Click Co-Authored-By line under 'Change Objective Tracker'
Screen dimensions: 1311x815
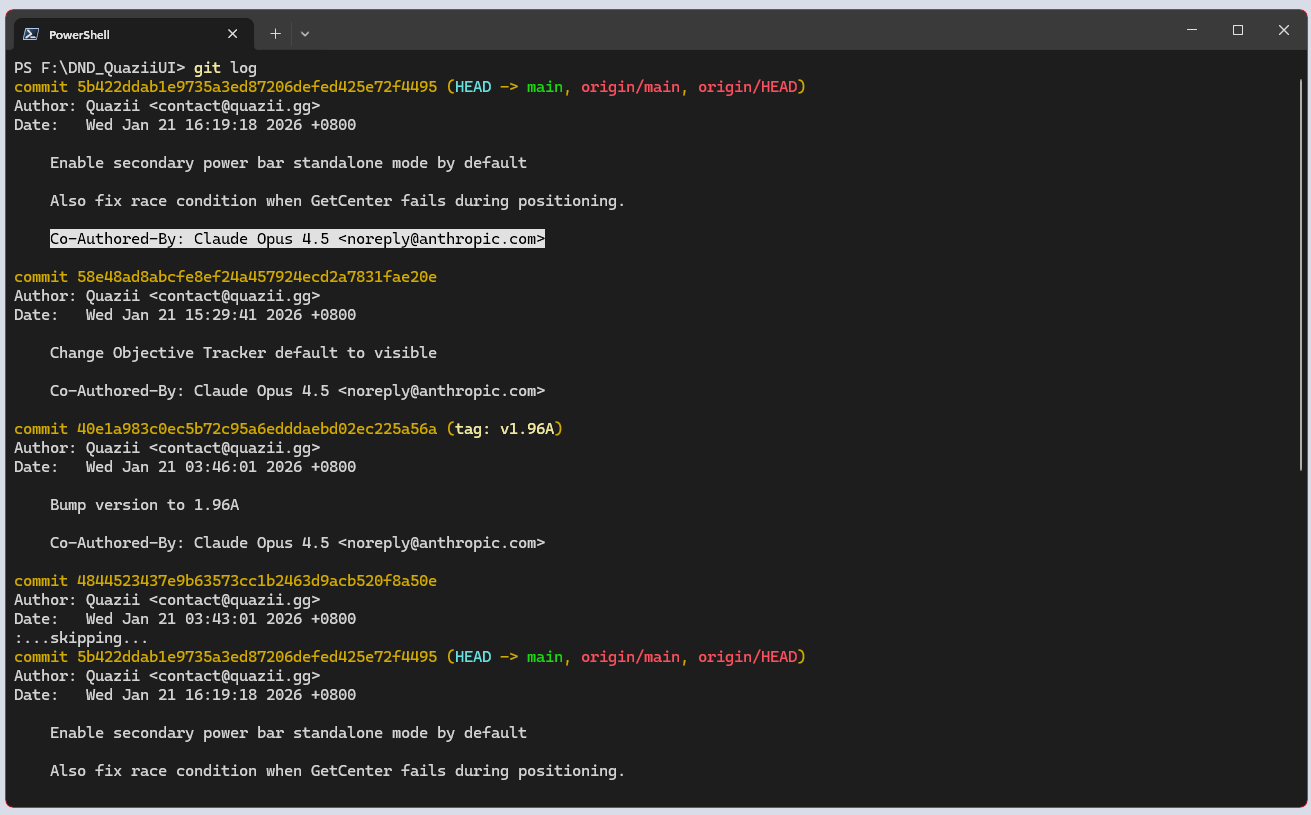click(x=297, y=391)
